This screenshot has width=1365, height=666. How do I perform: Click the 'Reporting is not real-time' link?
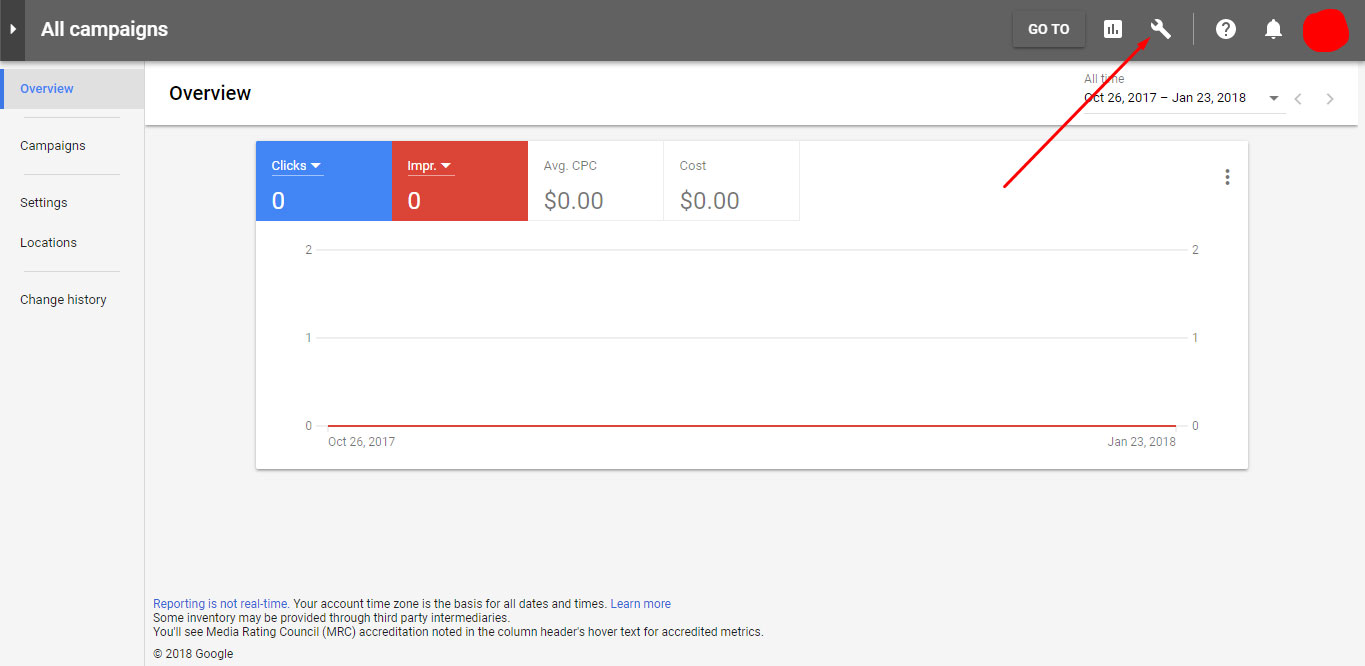coord(221,604)
